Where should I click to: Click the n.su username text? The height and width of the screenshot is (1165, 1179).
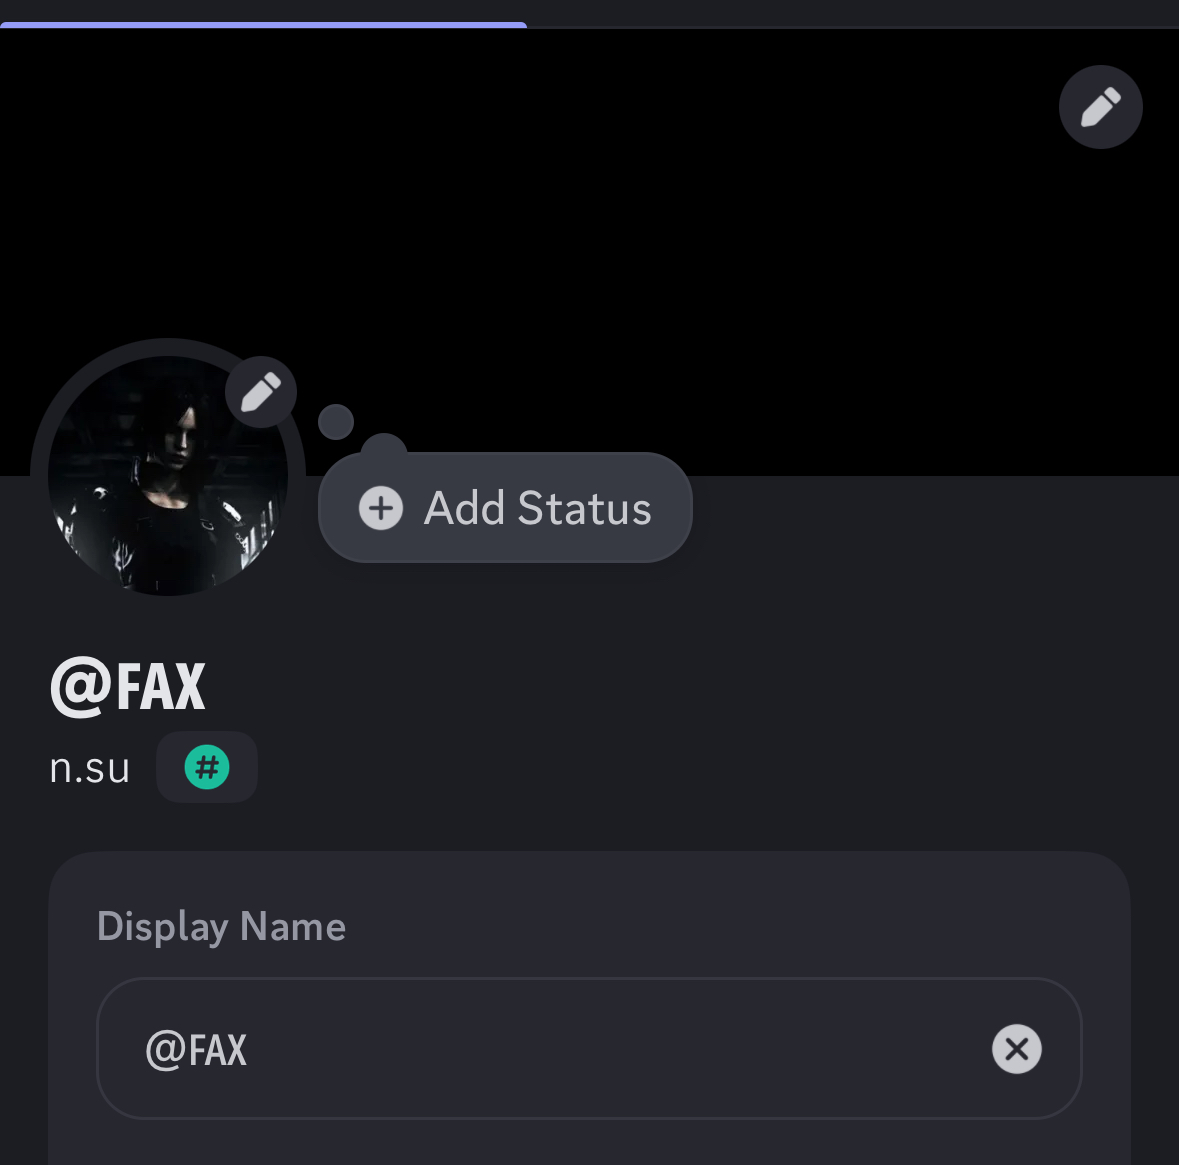pyautogui.click(x=90, y=768)
